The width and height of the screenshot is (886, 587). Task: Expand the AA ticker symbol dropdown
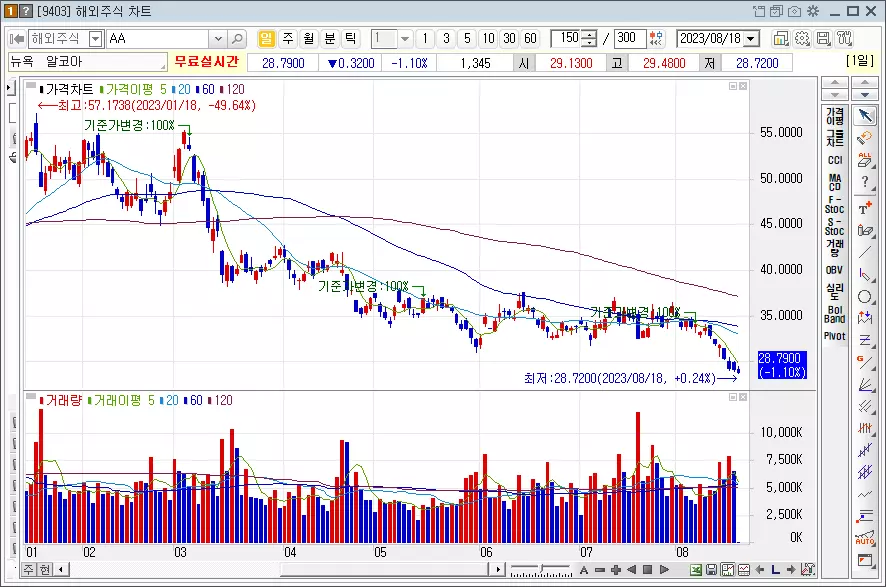pos(218,39)
